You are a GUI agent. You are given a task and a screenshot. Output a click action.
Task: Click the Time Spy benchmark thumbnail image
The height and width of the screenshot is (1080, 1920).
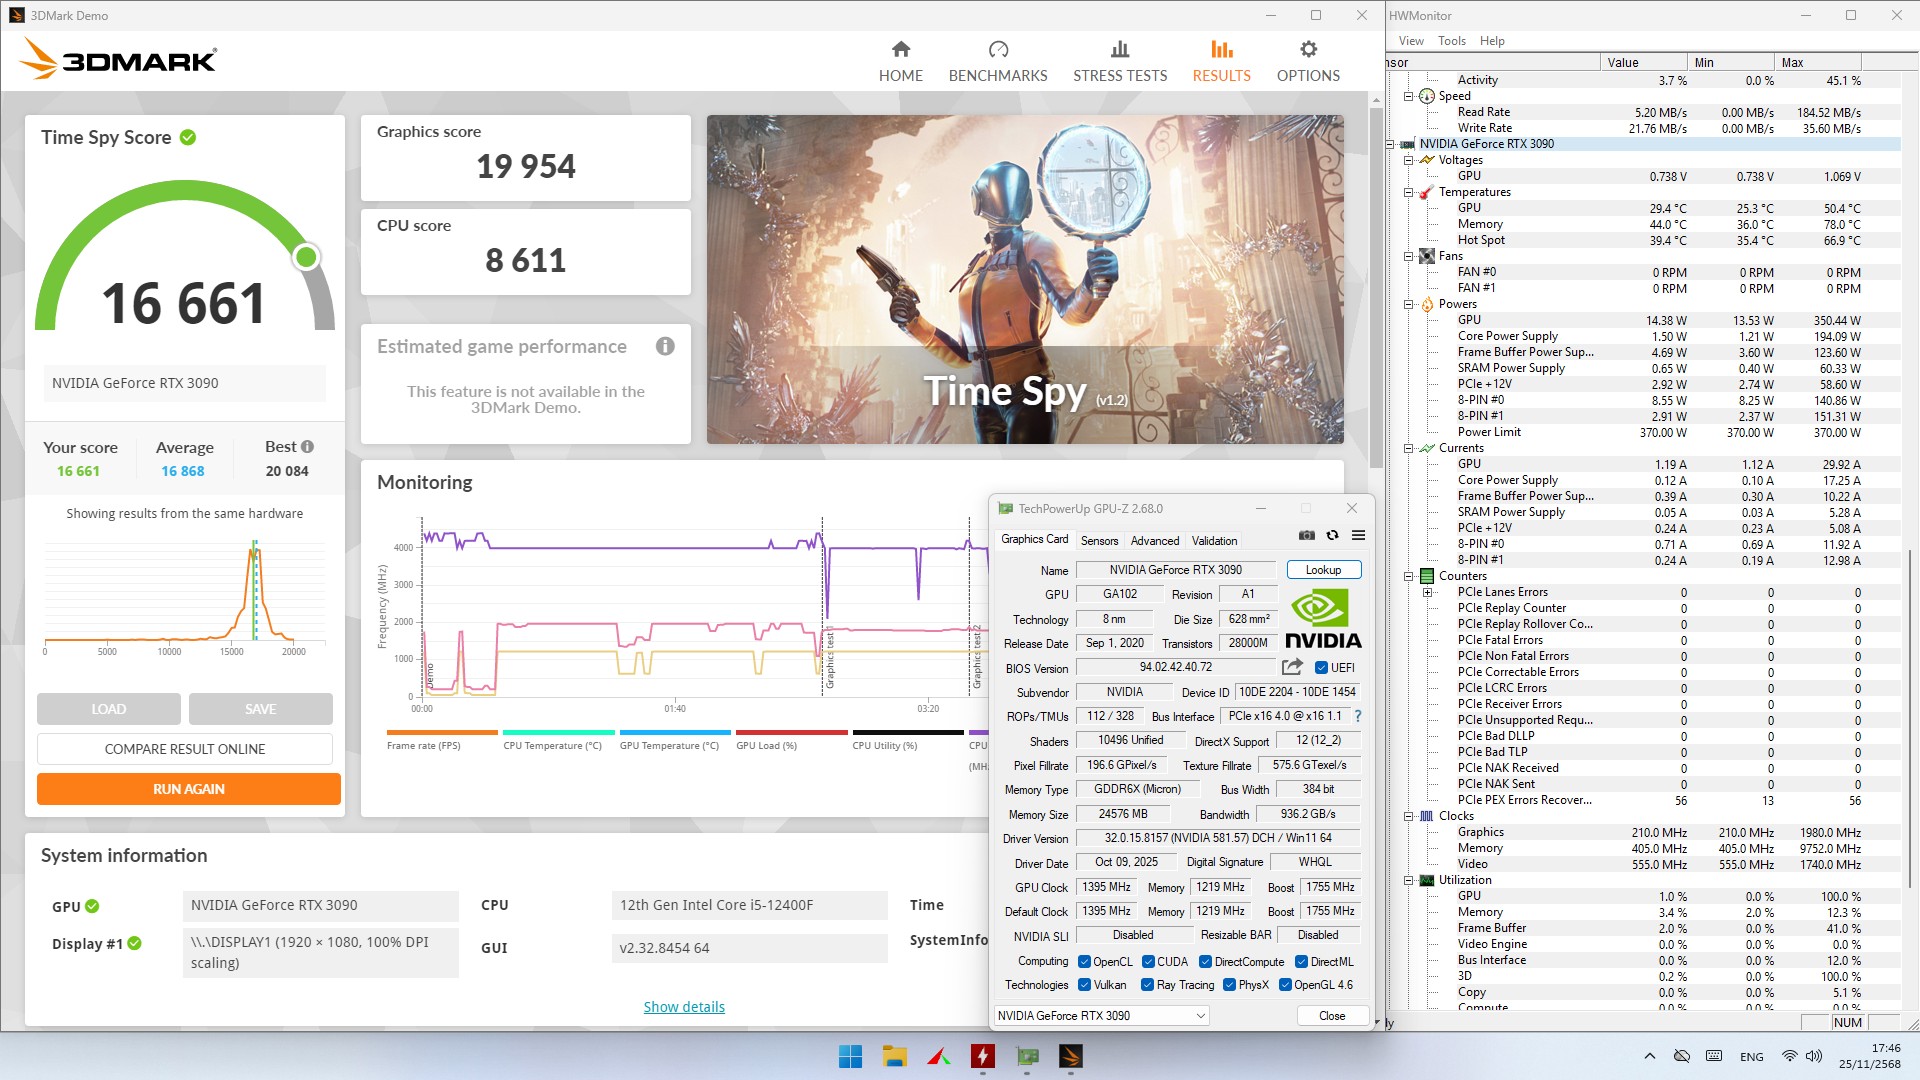click(1024, 279)
